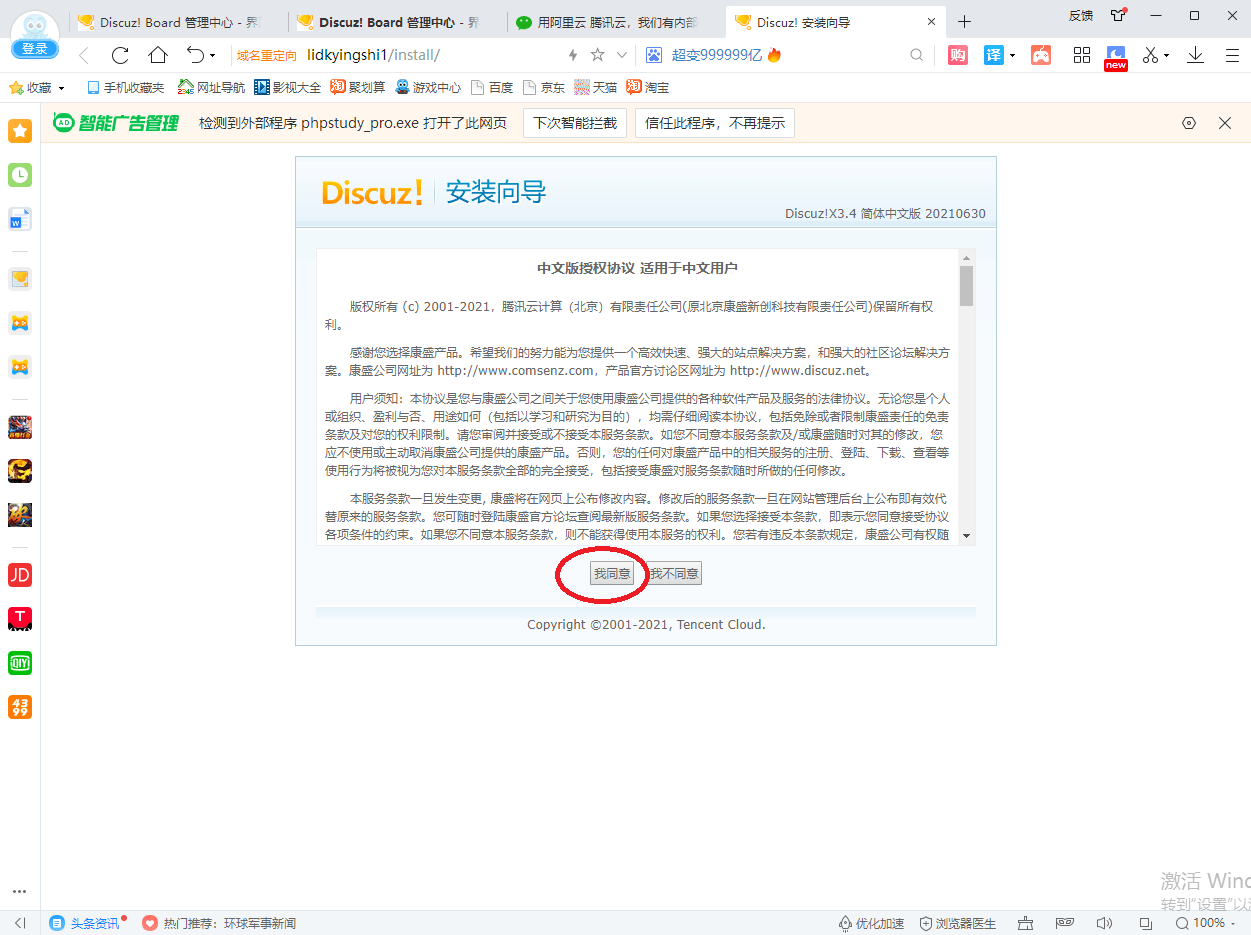1251x935 pixels.
Task: Click 信任此程序，不再提示 button
Action: 715,123
